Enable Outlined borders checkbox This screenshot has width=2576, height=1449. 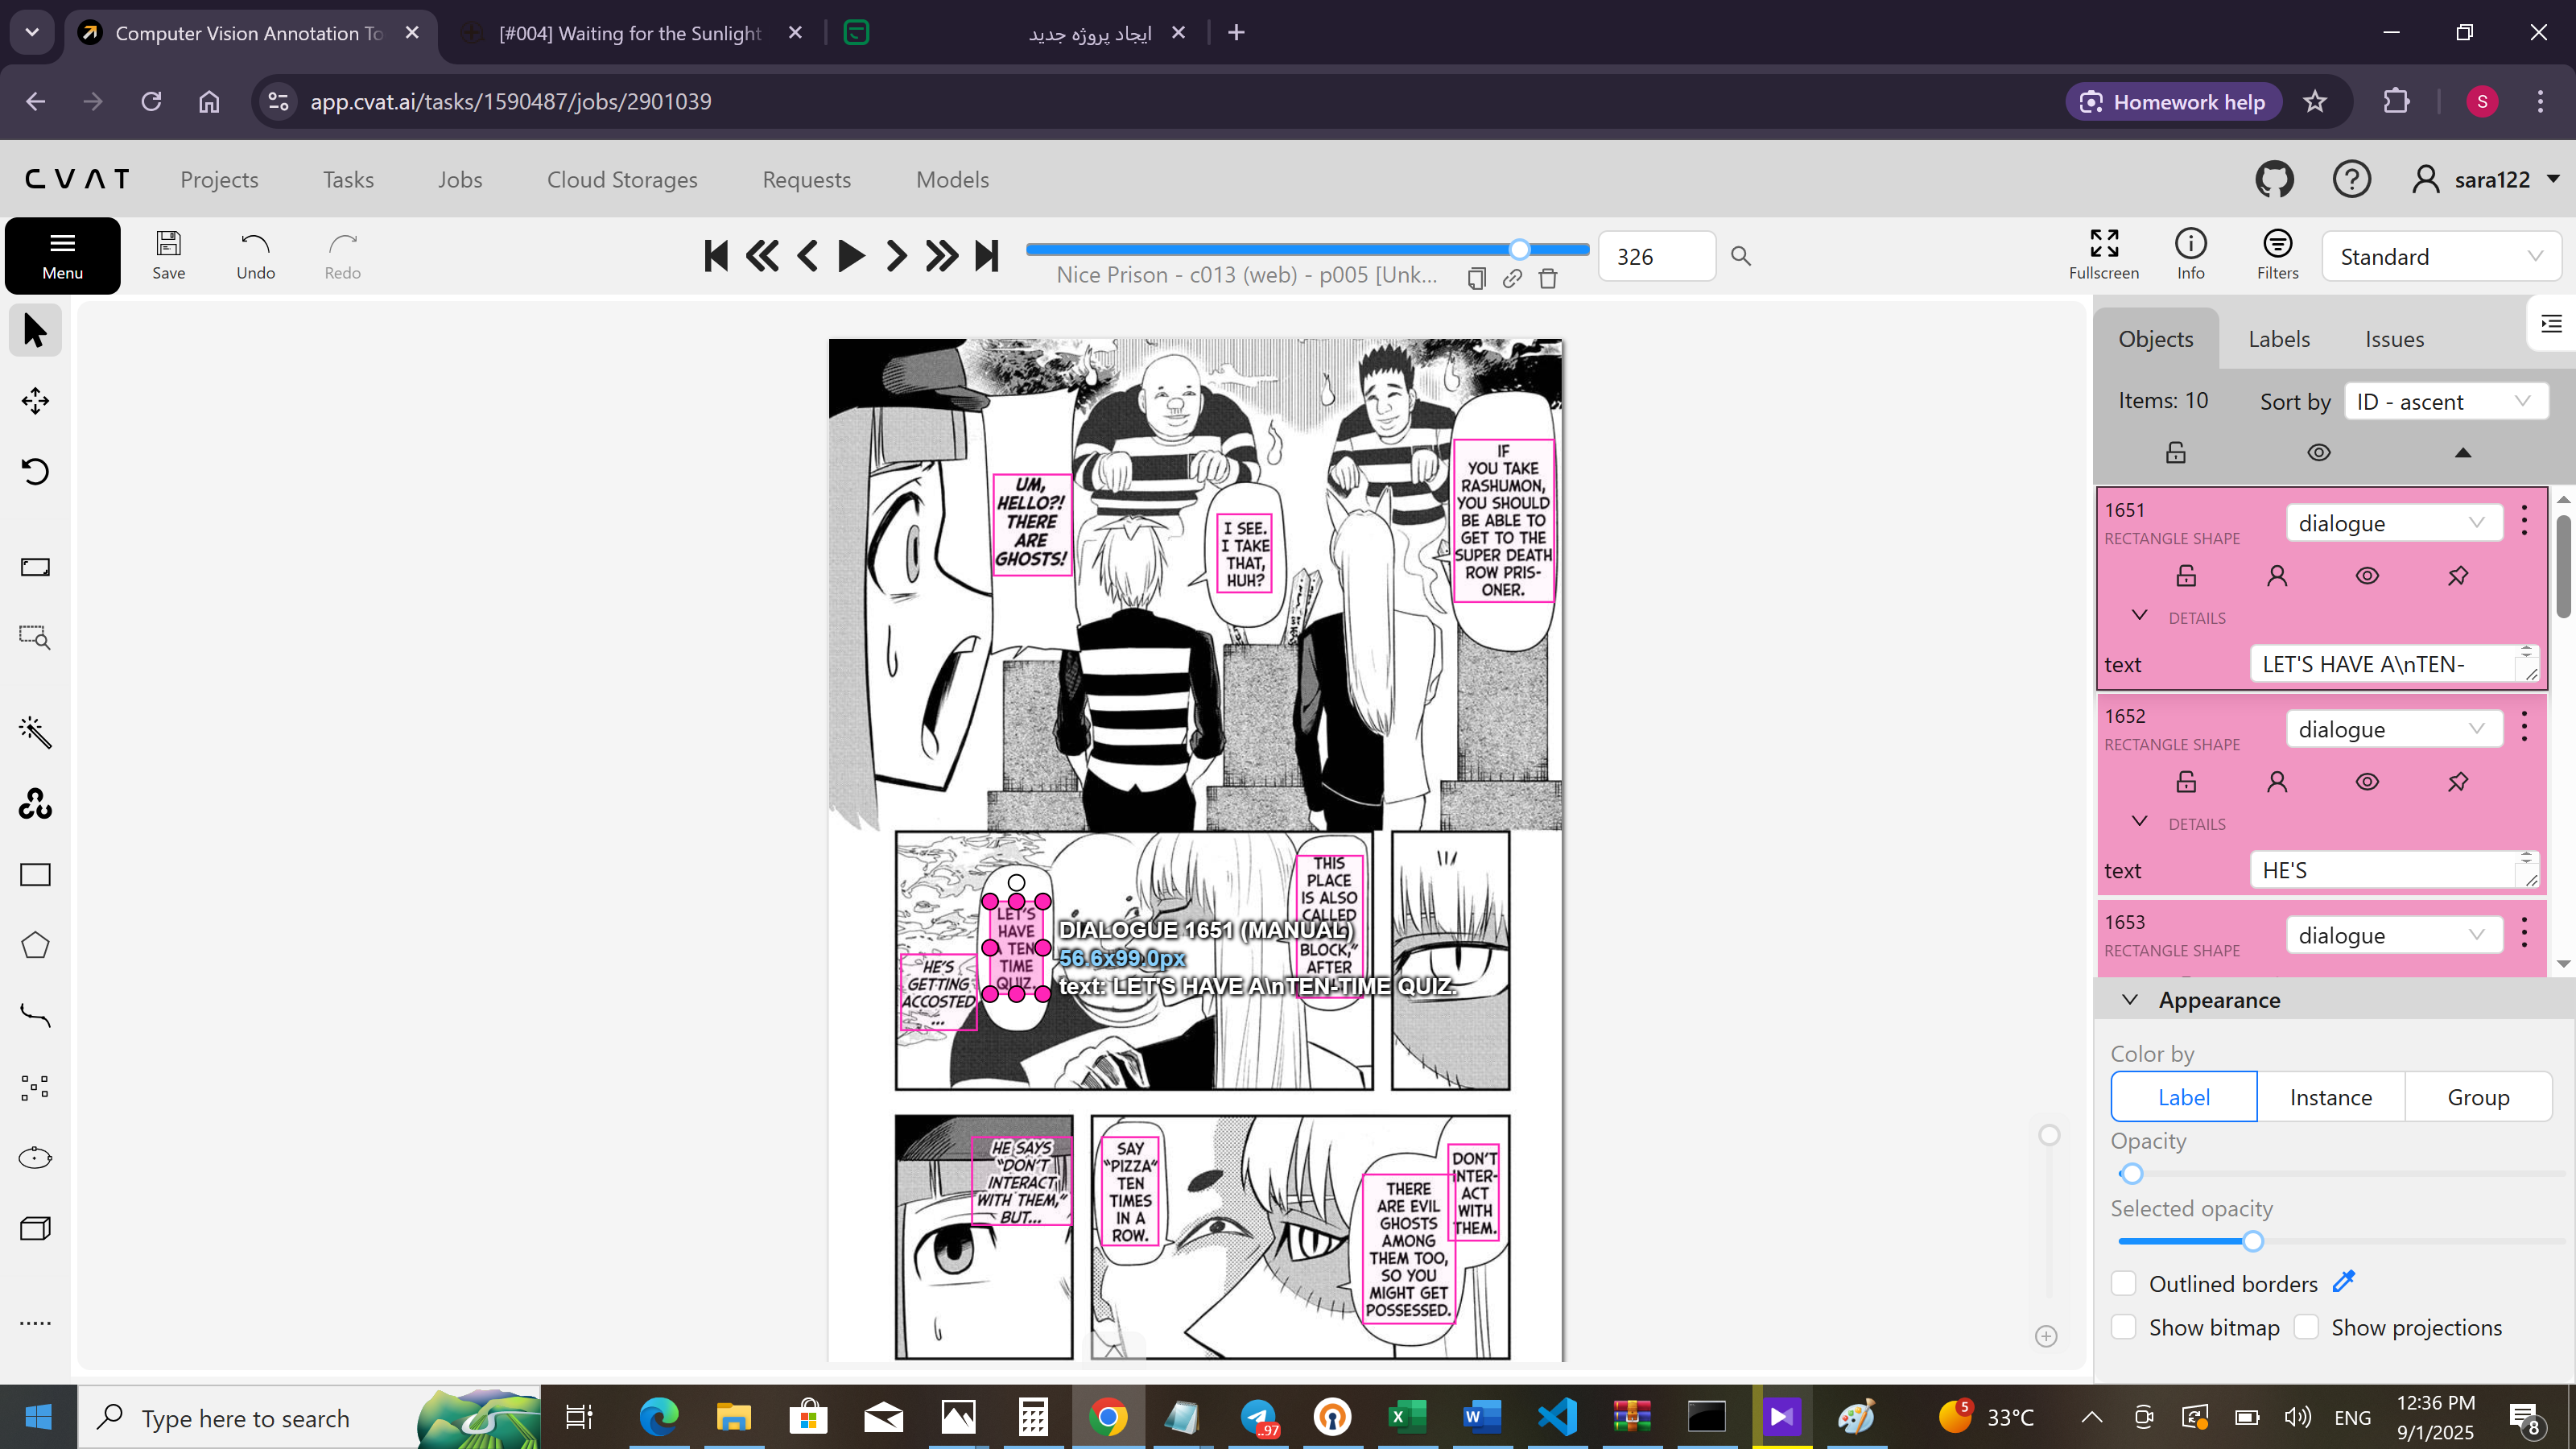[2123, 1283]
